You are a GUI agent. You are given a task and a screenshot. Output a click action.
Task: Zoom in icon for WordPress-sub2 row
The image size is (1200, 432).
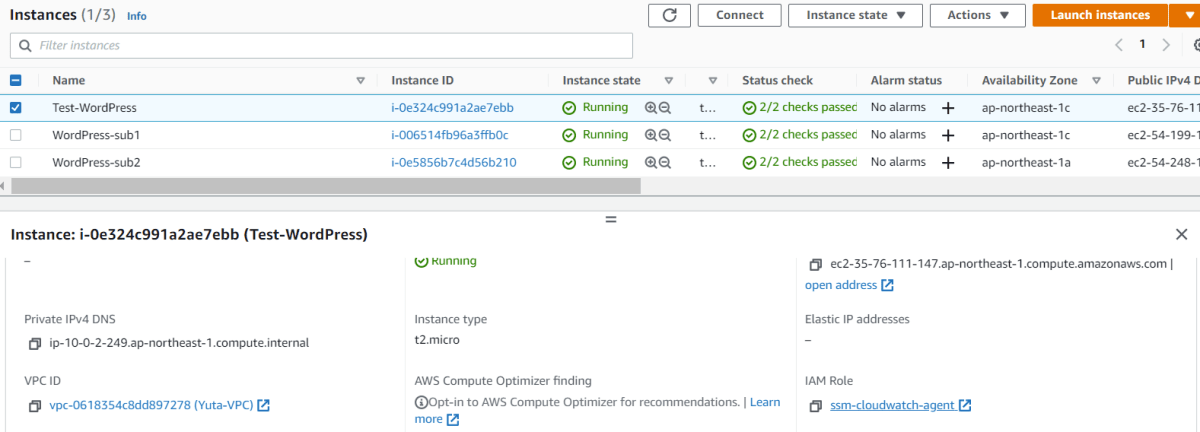[651, 162]
